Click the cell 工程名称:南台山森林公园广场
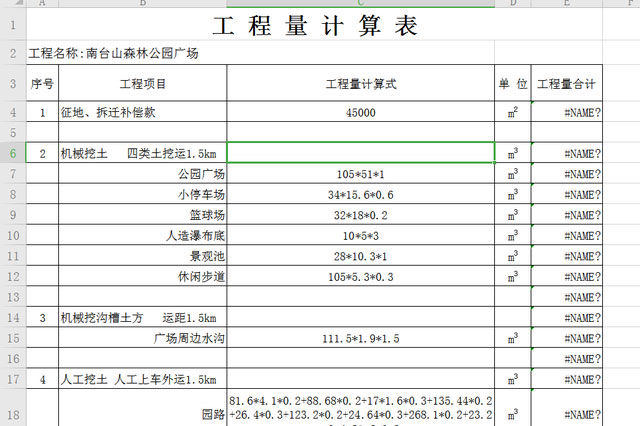 coord(260,53)
